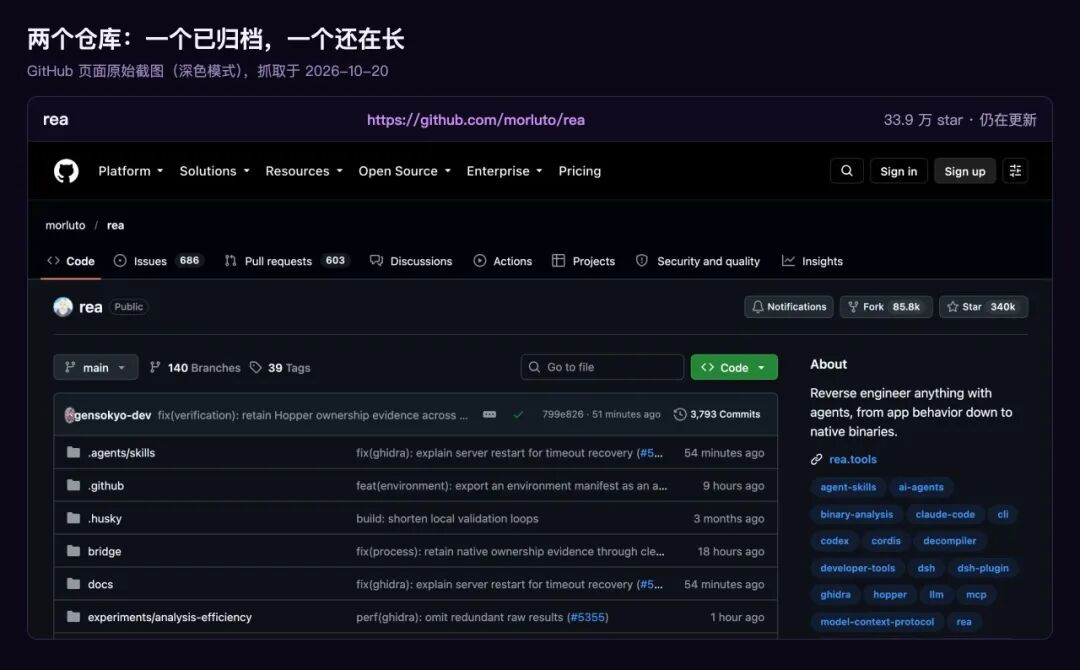Expand the Resources menu
This screenshot has height=670, width=1080.
[x=304, y=171]
